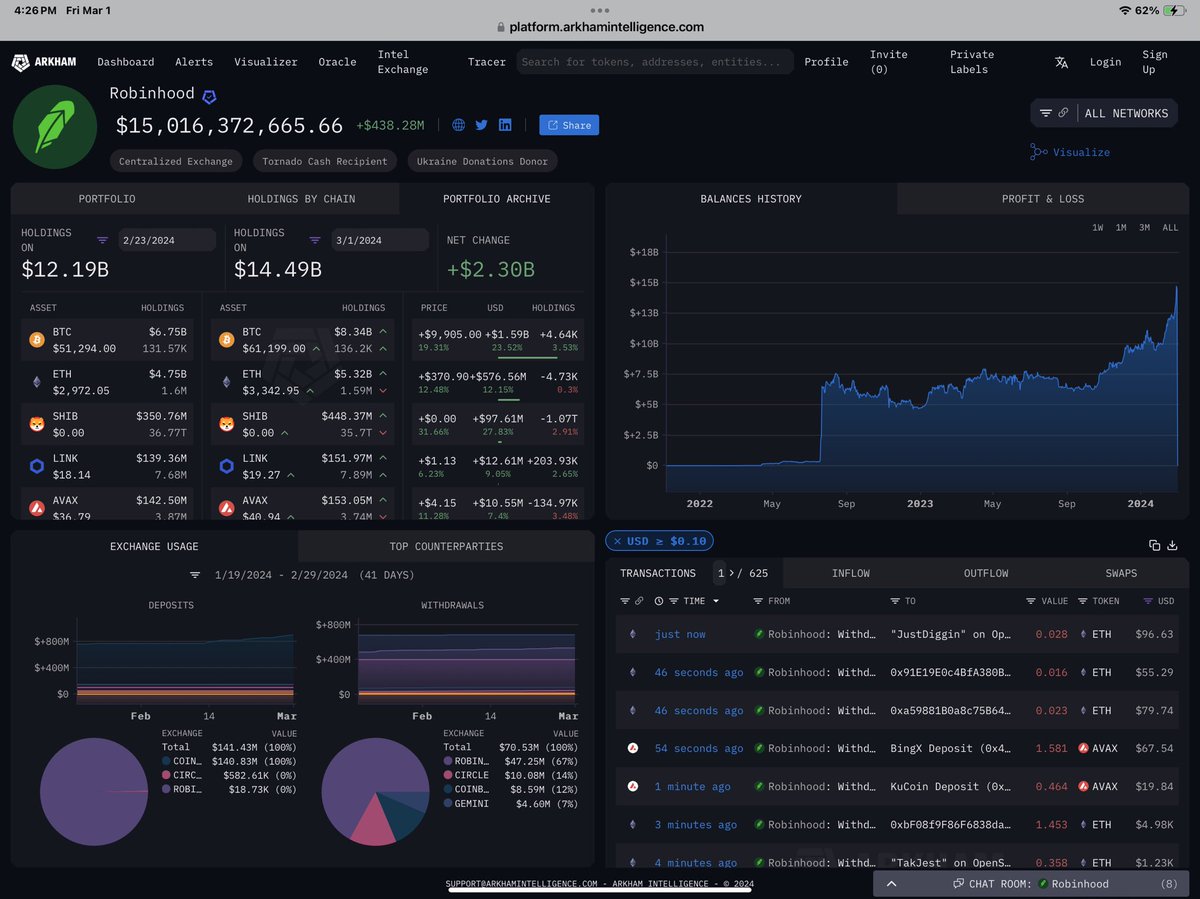Click the blue Share button
1200x899 pixels.
click(x=569, y=125)
